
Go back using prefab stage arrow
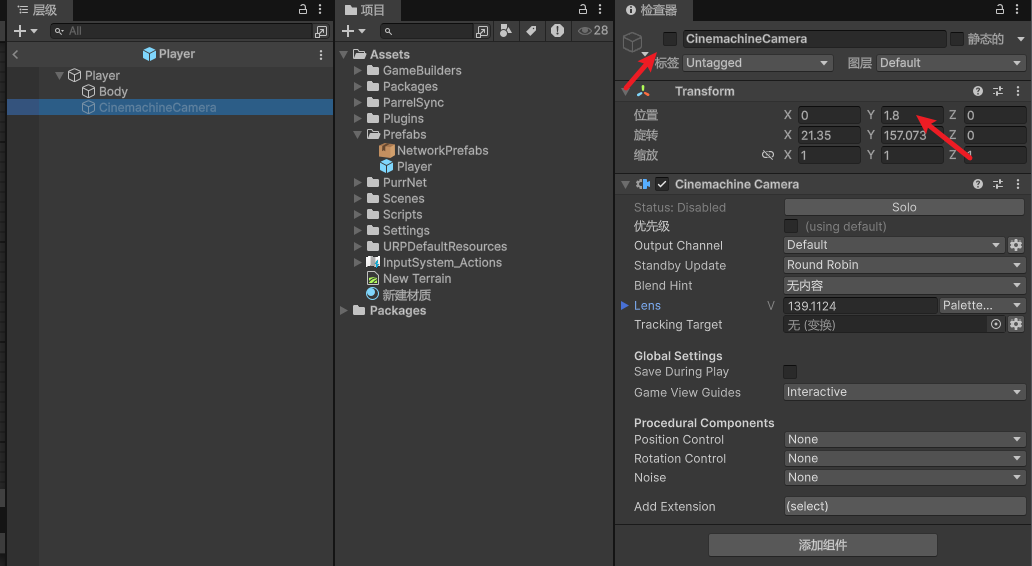(15, 55)
